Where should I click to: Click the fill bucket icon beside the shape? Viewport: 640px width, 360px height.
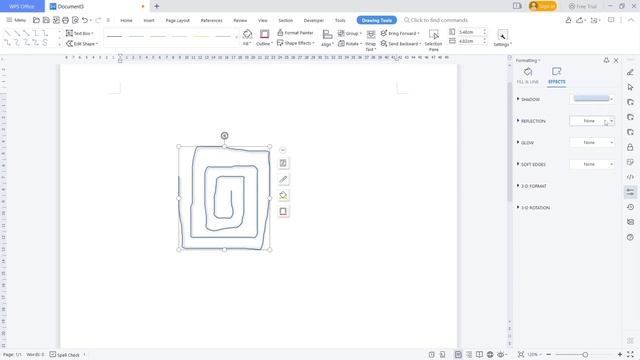[283, 196]
